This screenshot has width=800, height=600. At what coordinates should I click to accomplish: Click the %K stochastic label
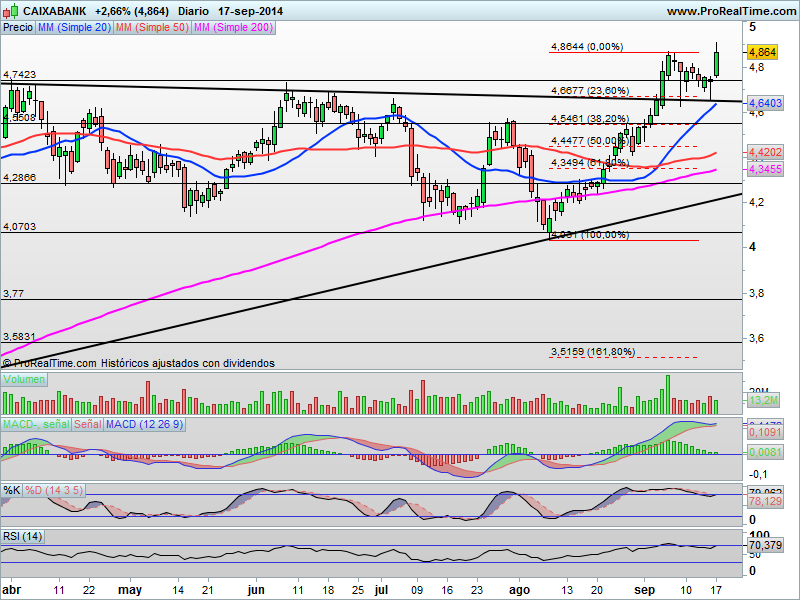(12, 490)
